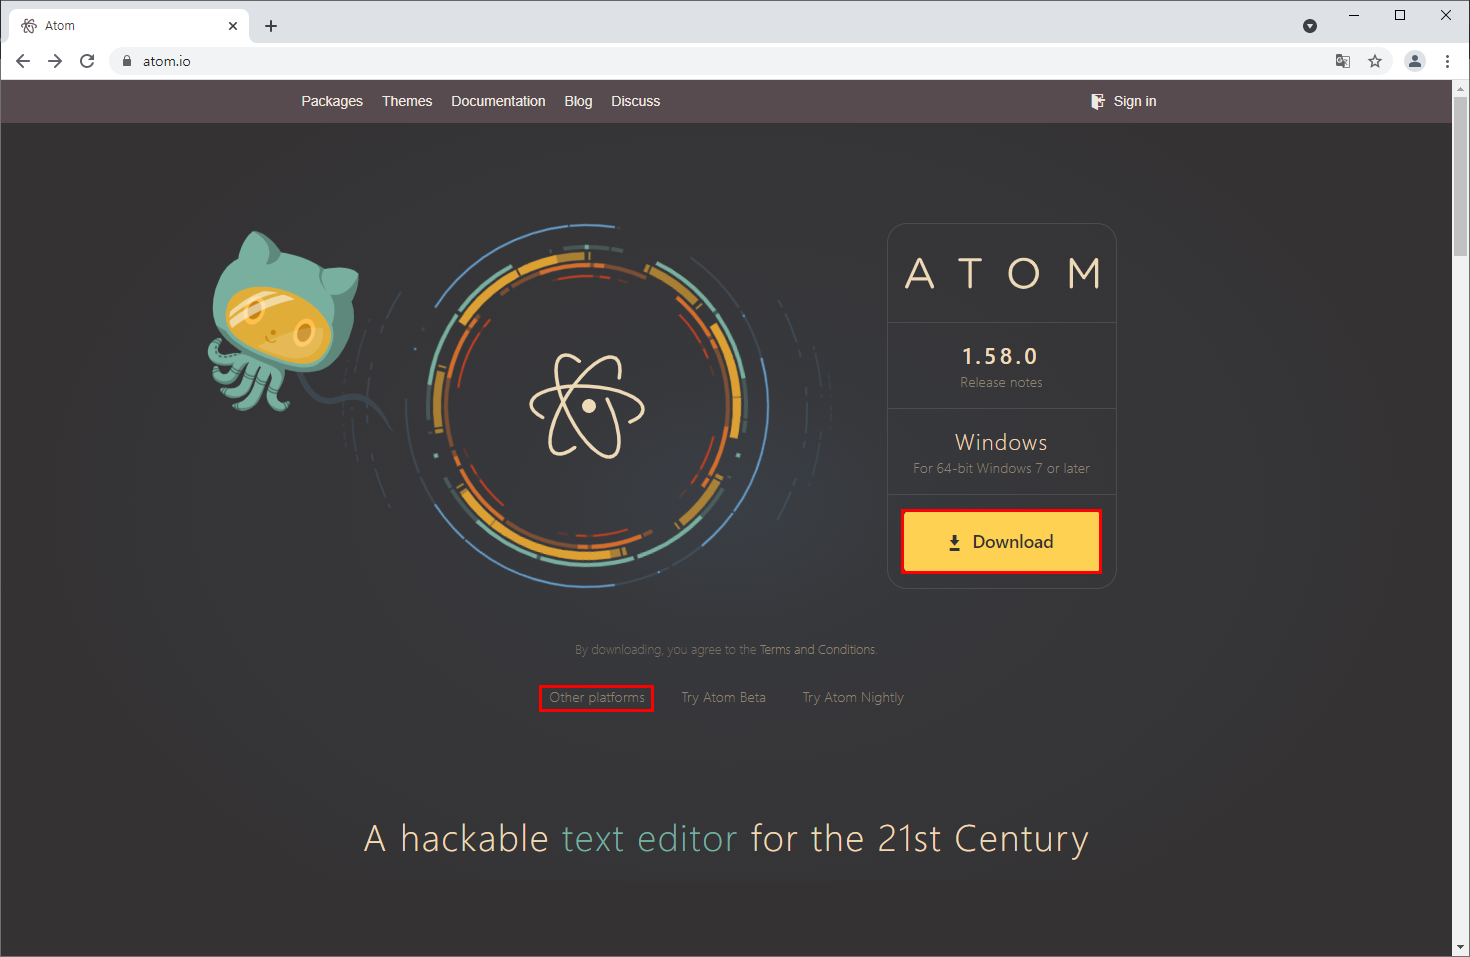Image resolution: width=1470 pixels, height=957 pixels.
Task: Bookmark this page with the star icon
Action: (x=1375, y=61)
